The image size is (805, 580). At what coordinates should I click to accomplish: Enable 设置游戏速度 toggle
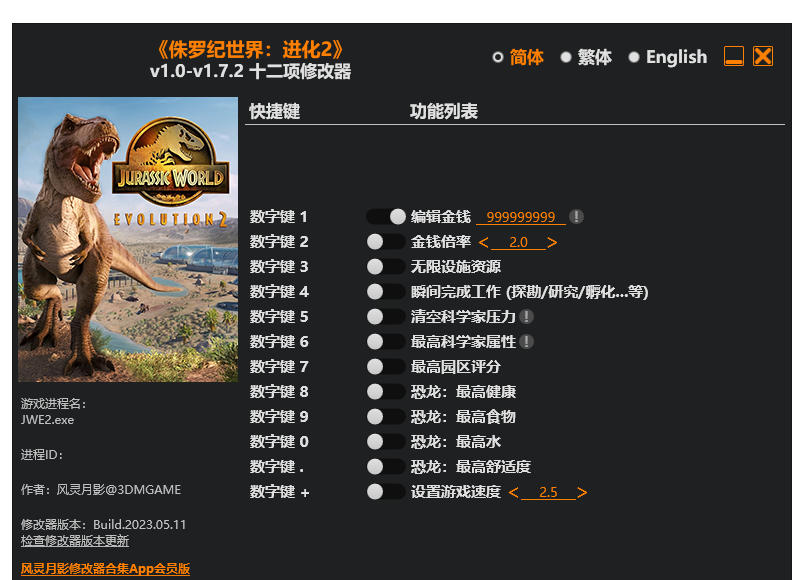point(386,492)
